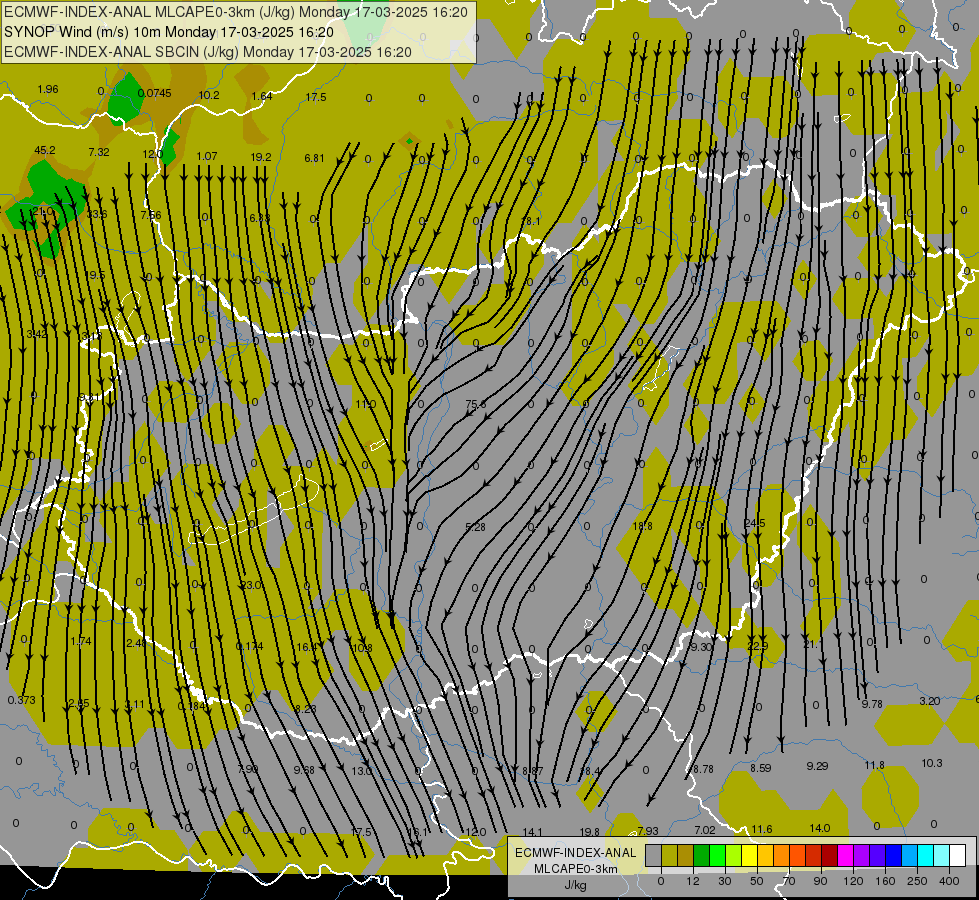Viewport: 979px width, 900px height.
Task: Click the map value 9.30
Action: [701, 647]
